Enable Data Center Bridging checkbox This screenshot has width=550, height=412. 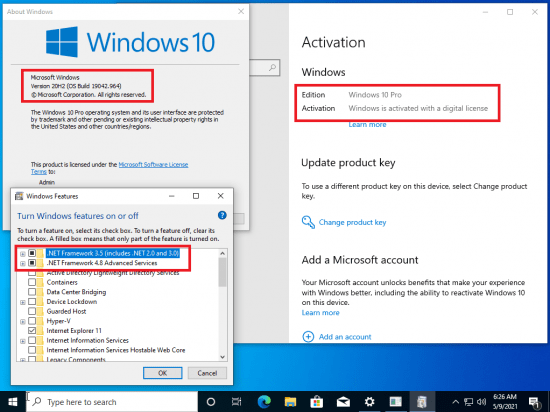click(32, 292)
